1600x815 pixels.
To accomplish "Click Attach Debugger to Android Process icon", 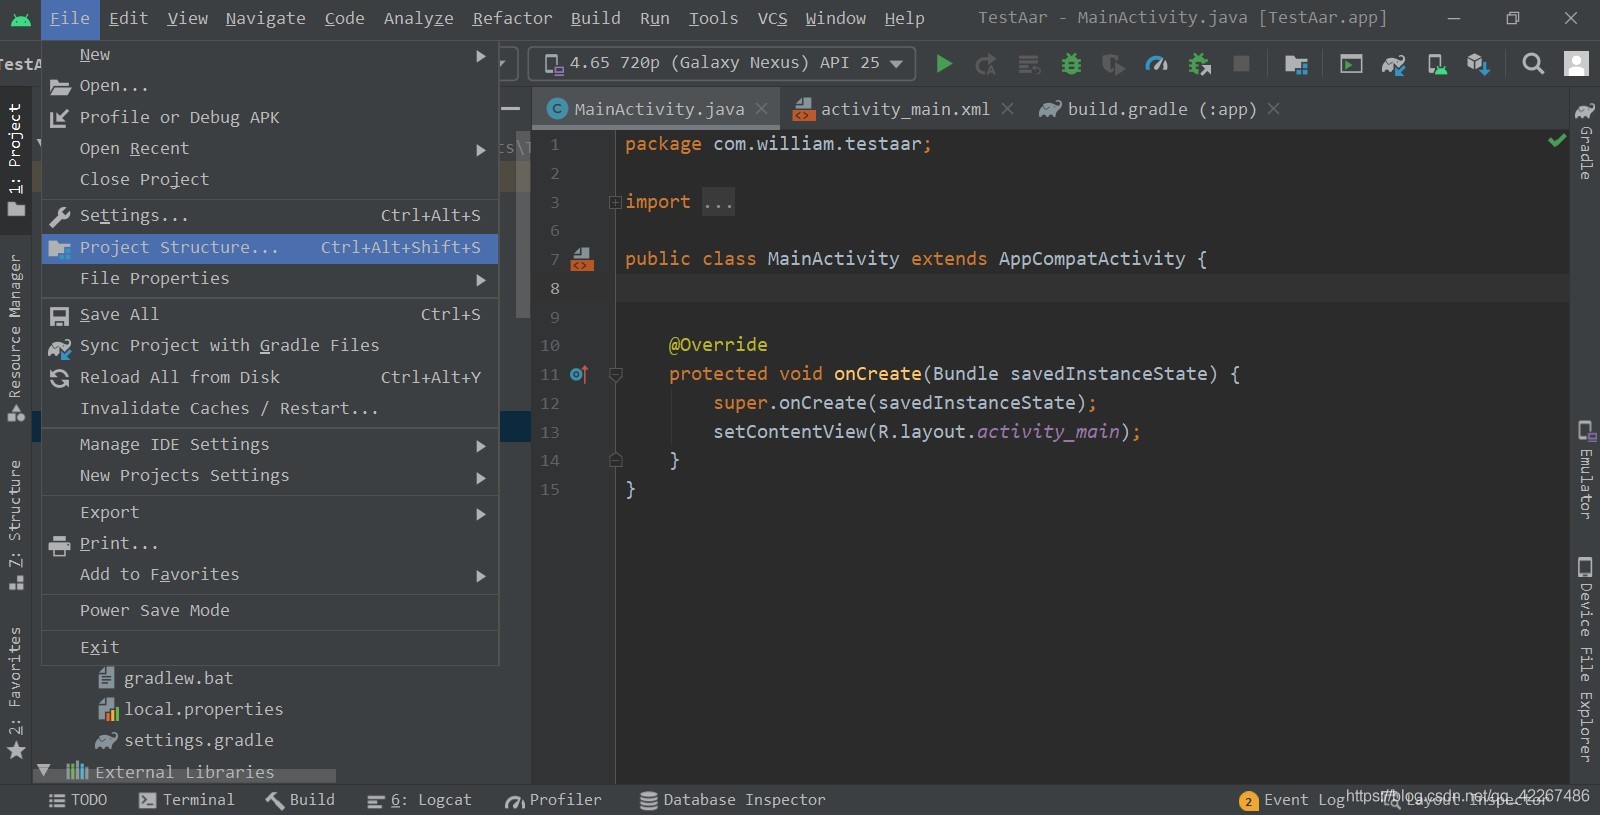I will (1199, 64).
